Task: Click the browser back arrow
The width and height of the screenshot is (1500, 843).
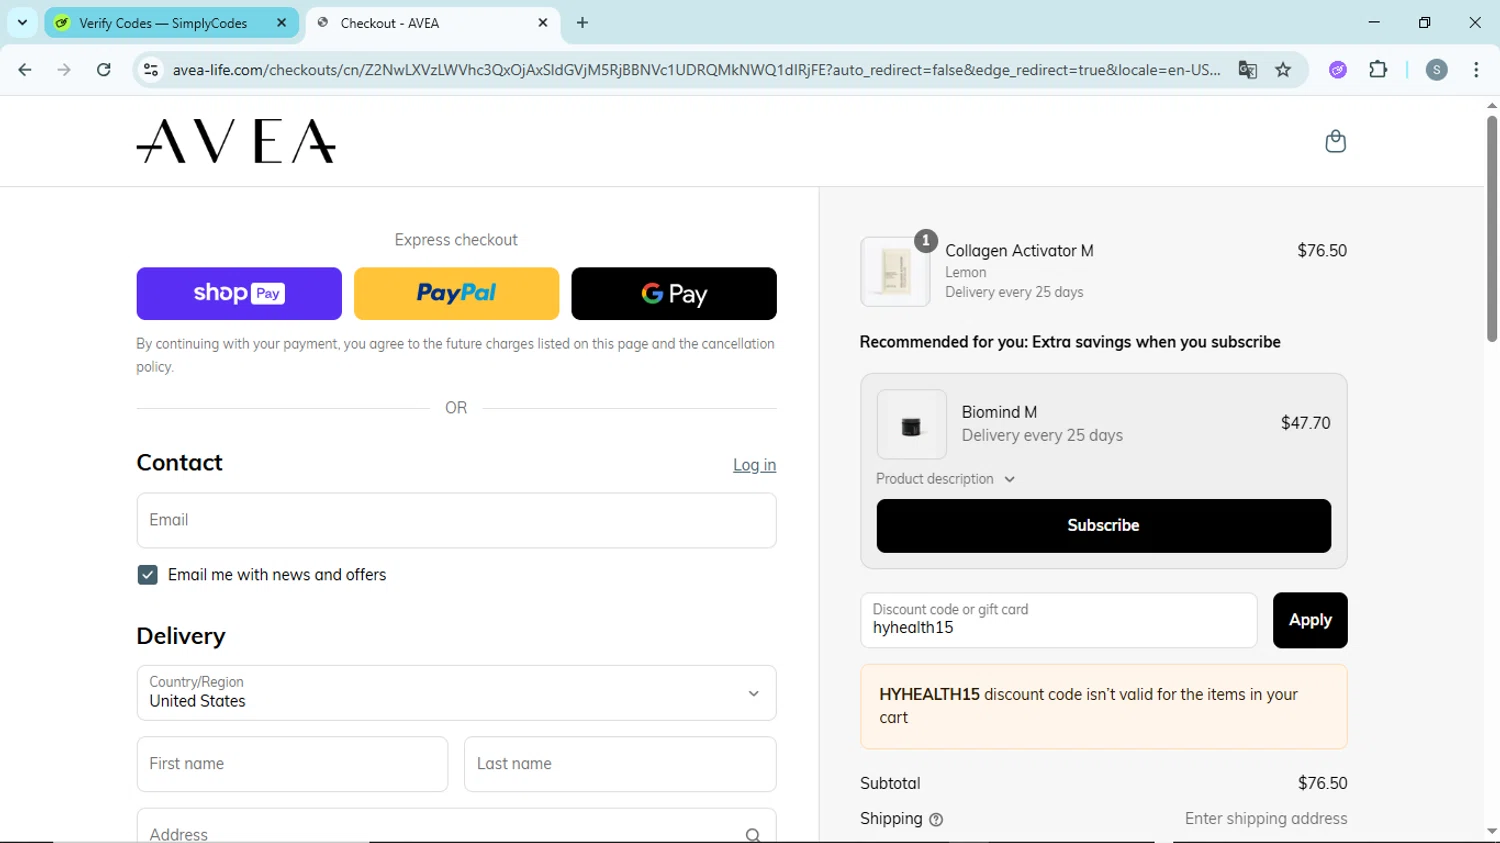Action: coord(25,70)
